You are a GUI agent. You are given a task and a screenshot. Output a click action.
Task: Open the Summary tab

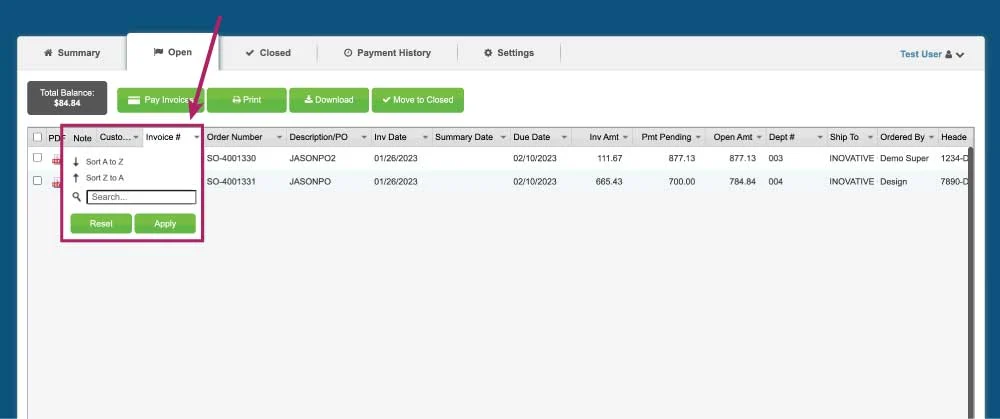point(71,53)
